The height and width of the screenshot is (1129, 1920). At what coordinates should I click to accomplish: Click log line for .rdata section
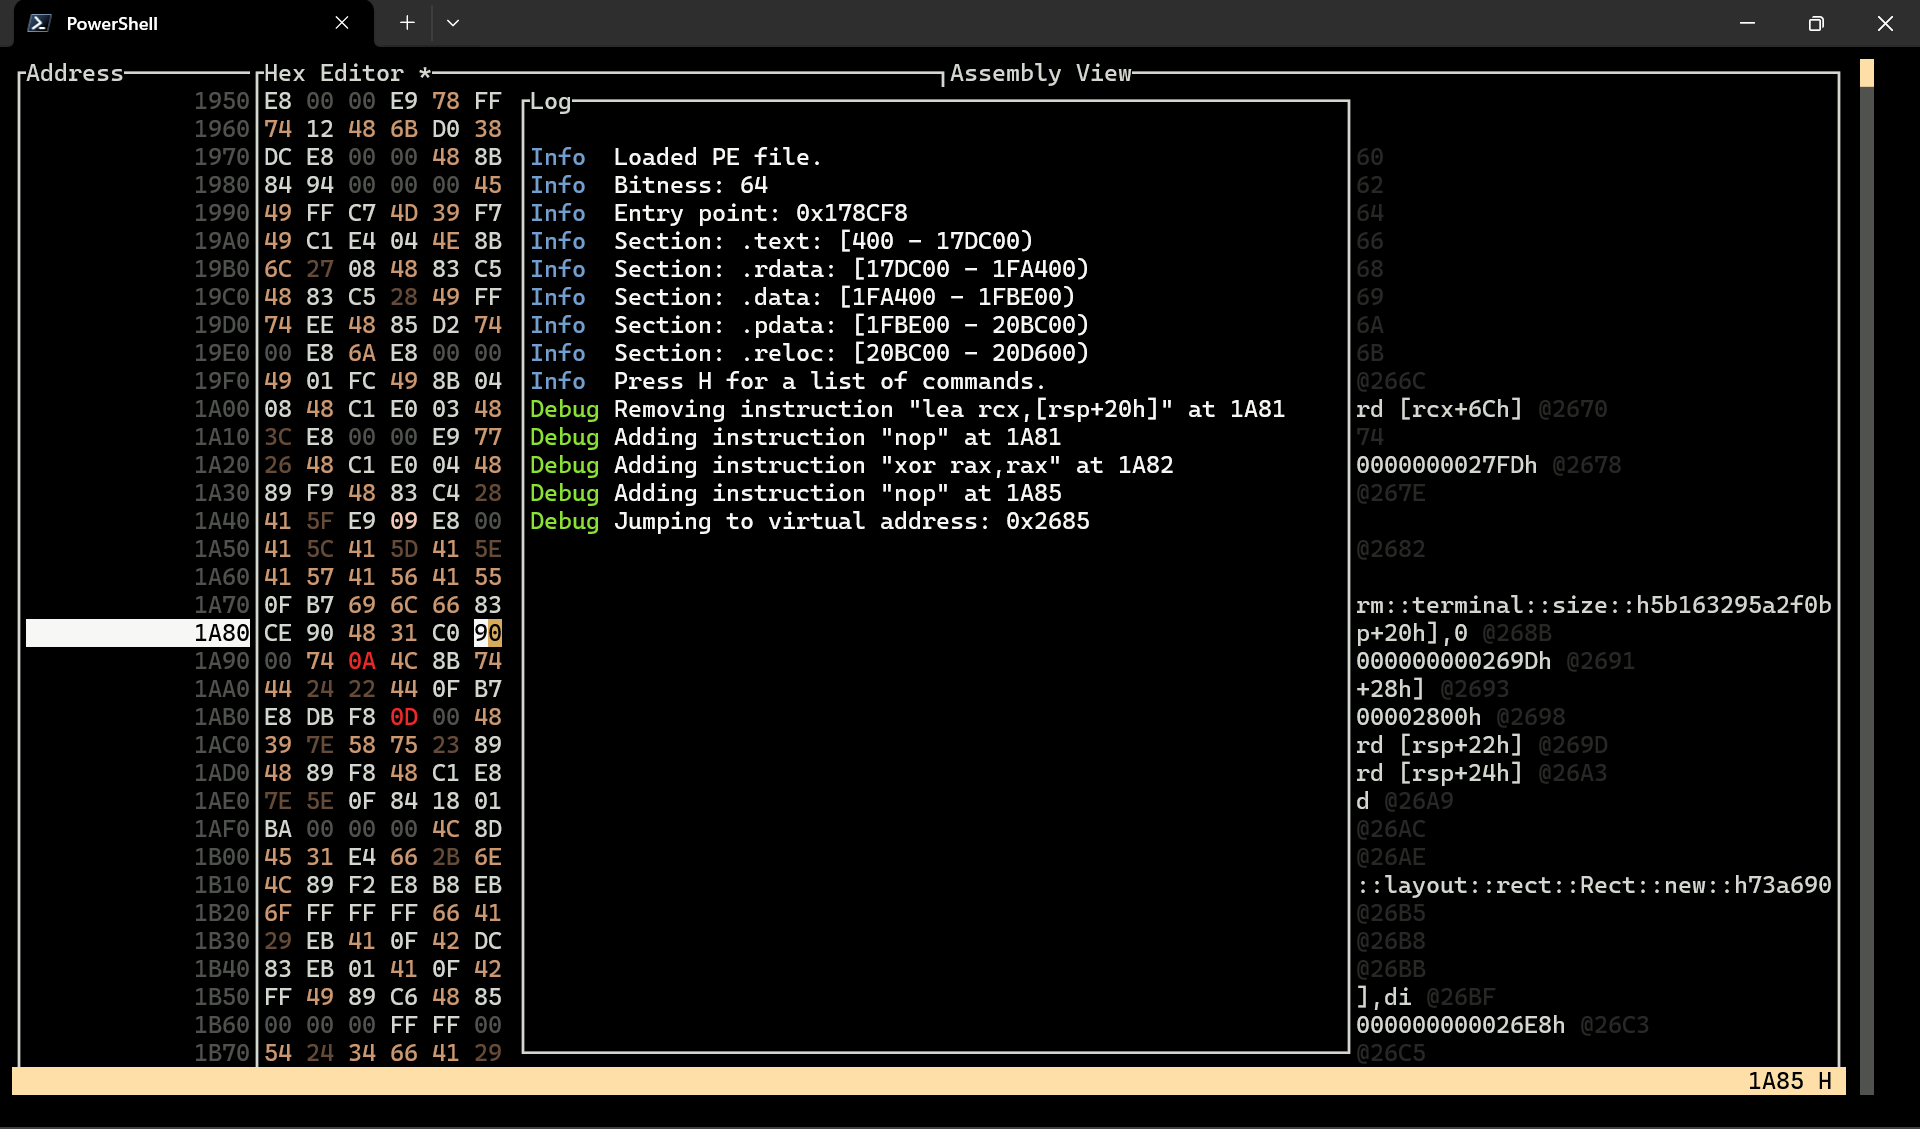(x=809, y=269)
